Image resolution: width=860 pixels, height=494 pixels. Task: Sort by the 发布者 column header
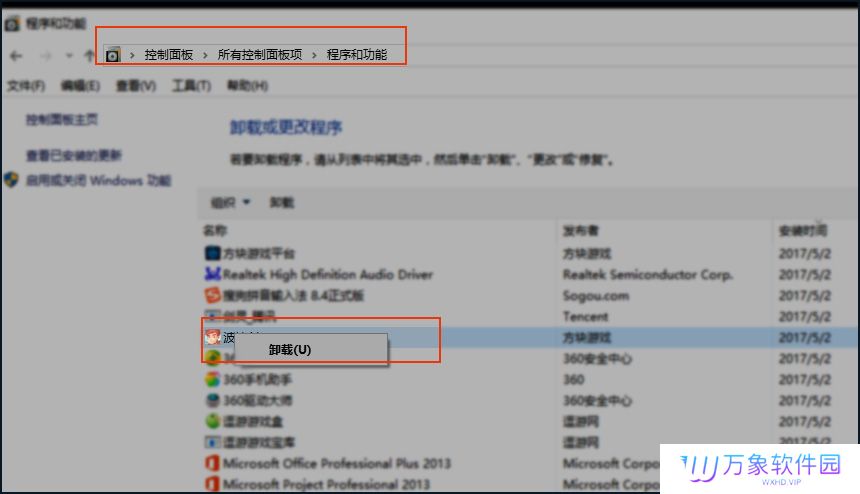coord(581,230)
